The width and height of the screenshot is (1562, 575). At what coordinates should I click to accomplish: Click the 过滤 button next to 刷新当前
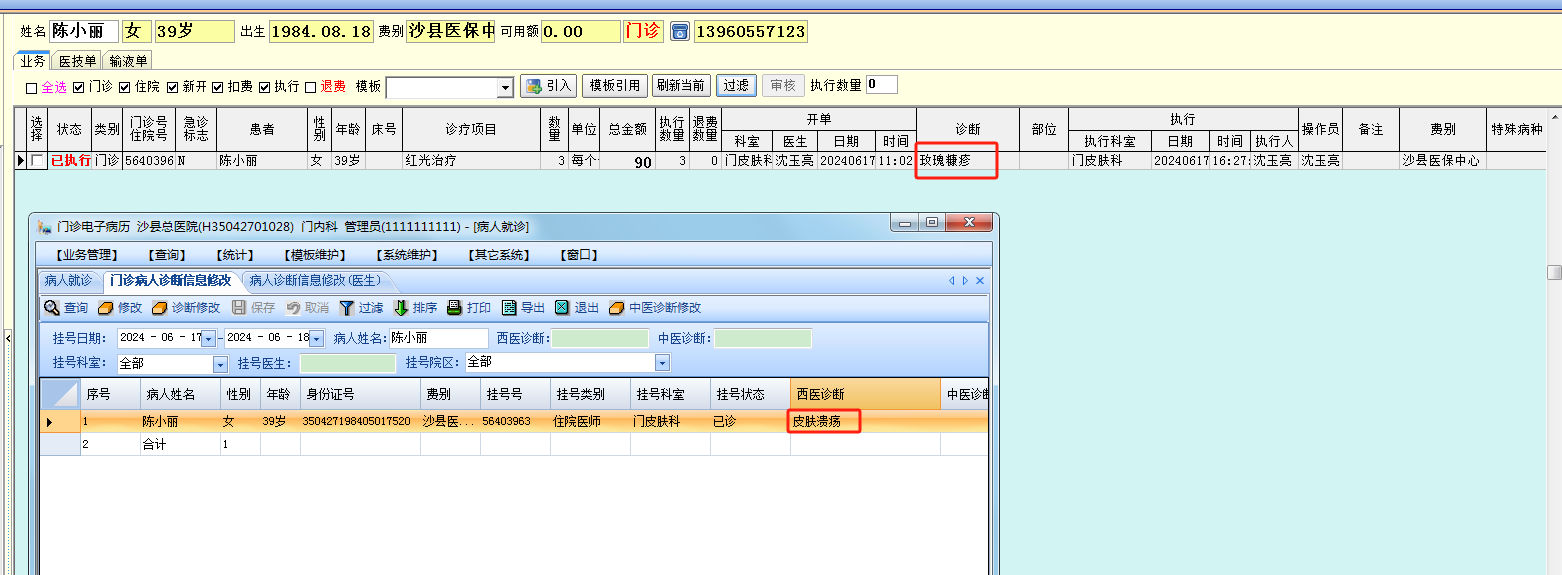[x=736, y=86]
